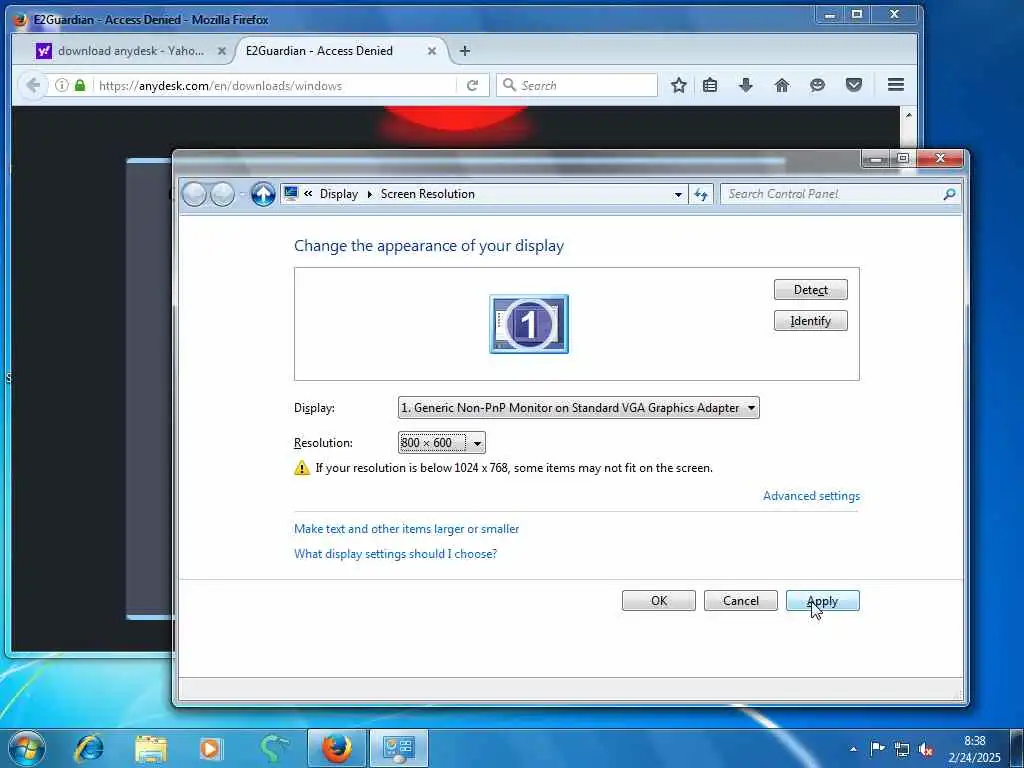
Task: Expand the address bar history dropdown
Action: 678,194
